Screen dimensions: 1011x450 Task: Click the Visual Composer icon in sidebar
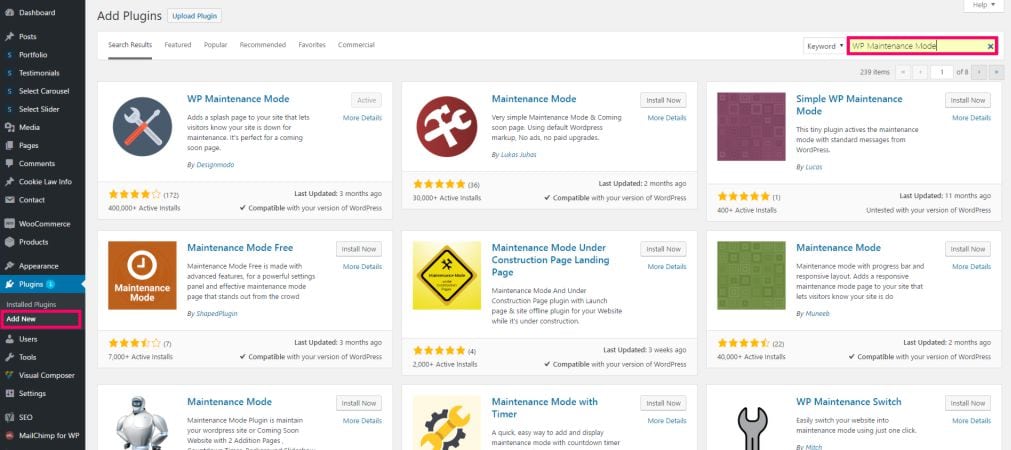(x=9, y=375)
